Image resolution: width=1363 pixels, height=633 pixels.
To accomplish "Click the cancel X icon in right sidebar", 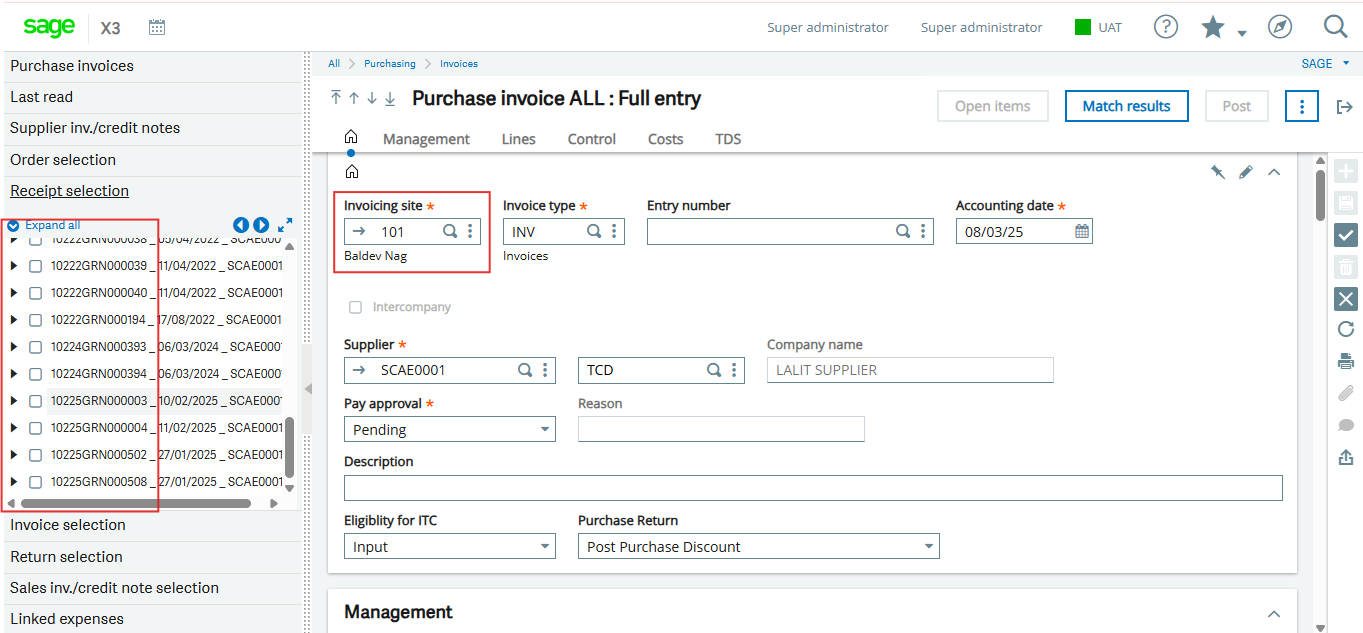I will coord(1345,298).
